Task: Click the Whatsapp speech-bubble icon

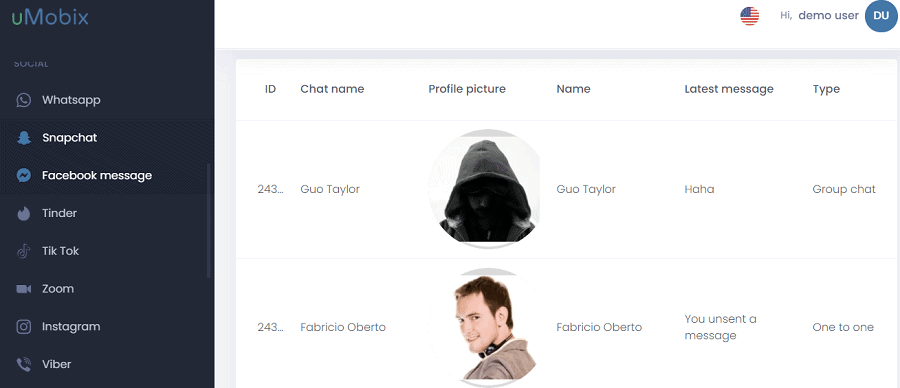Action: (24, 100)
